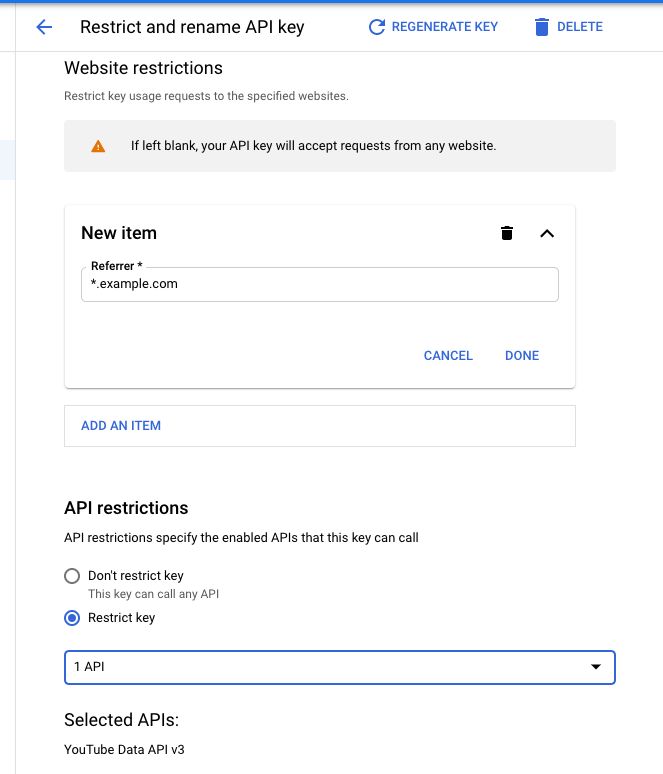
Task: Go back using the left arrow icon
Action: 44,27
